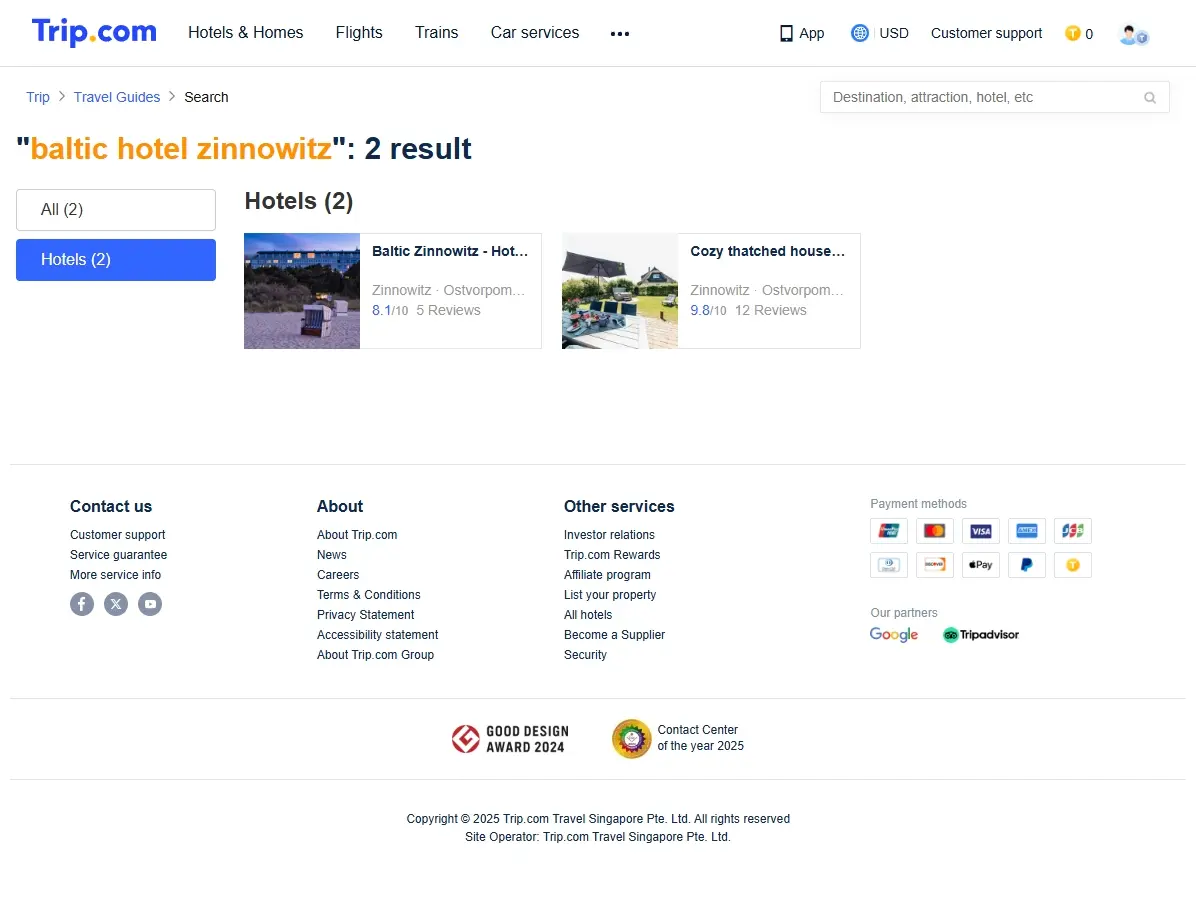The height and width of the screenshot is (921, 1196).
Task: Open Terms & Conditions link
Action: (368, 594)
